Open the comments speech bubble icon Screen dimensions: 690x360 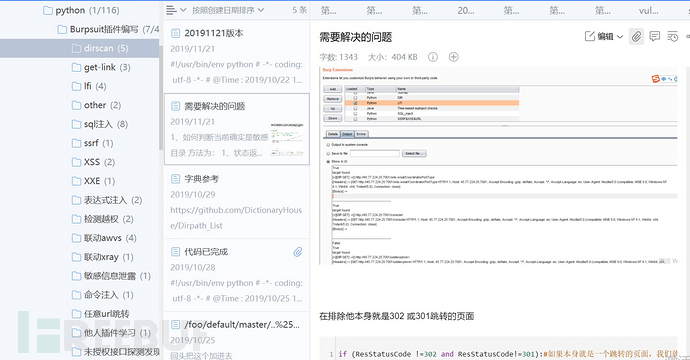click(x=655, y=37)
